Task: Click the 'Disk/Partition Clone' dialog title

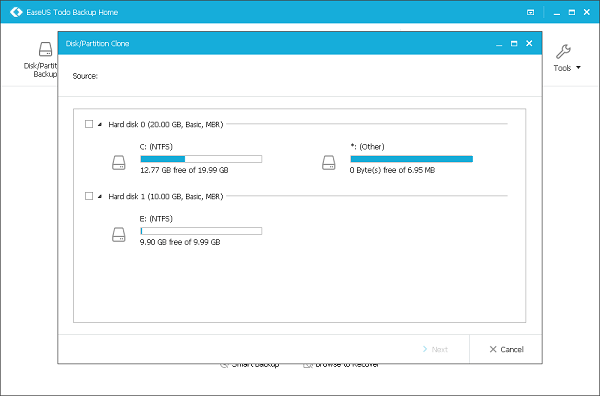Action: [97, 44]
